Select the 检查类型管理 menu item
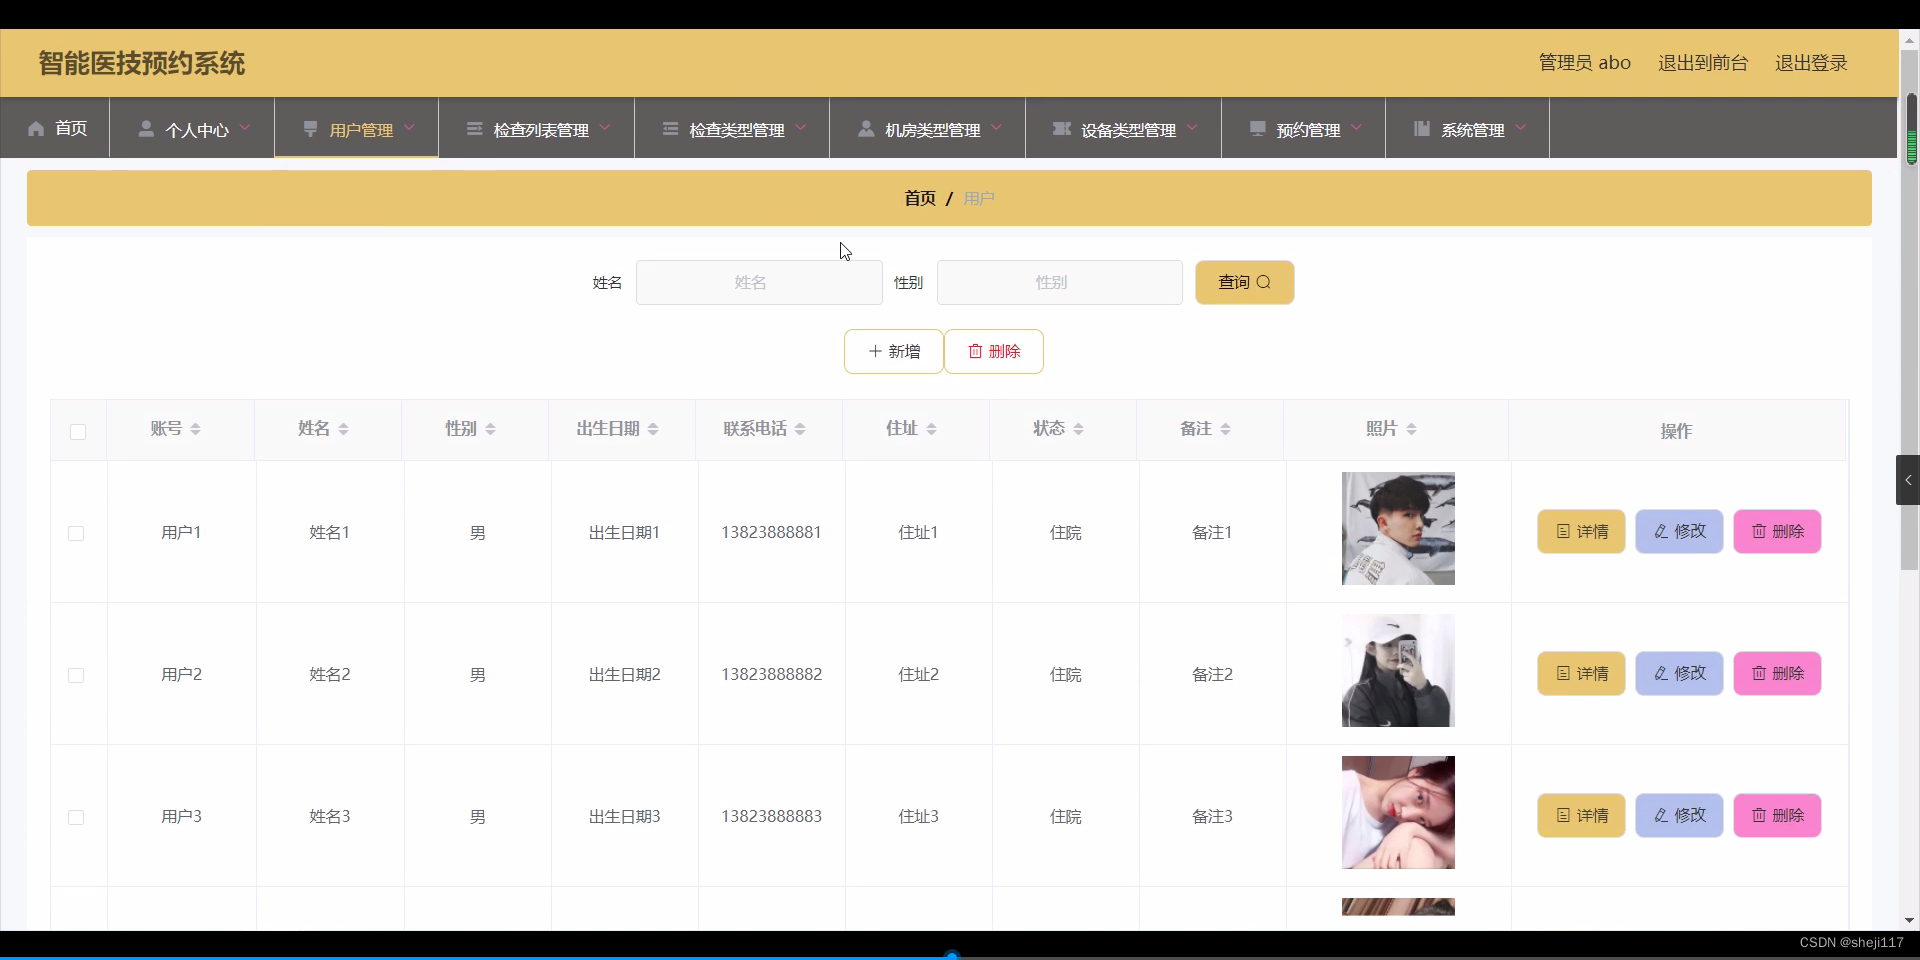Image resolution: width=1920 pixels, height=960 pixels. coord(735,129)
